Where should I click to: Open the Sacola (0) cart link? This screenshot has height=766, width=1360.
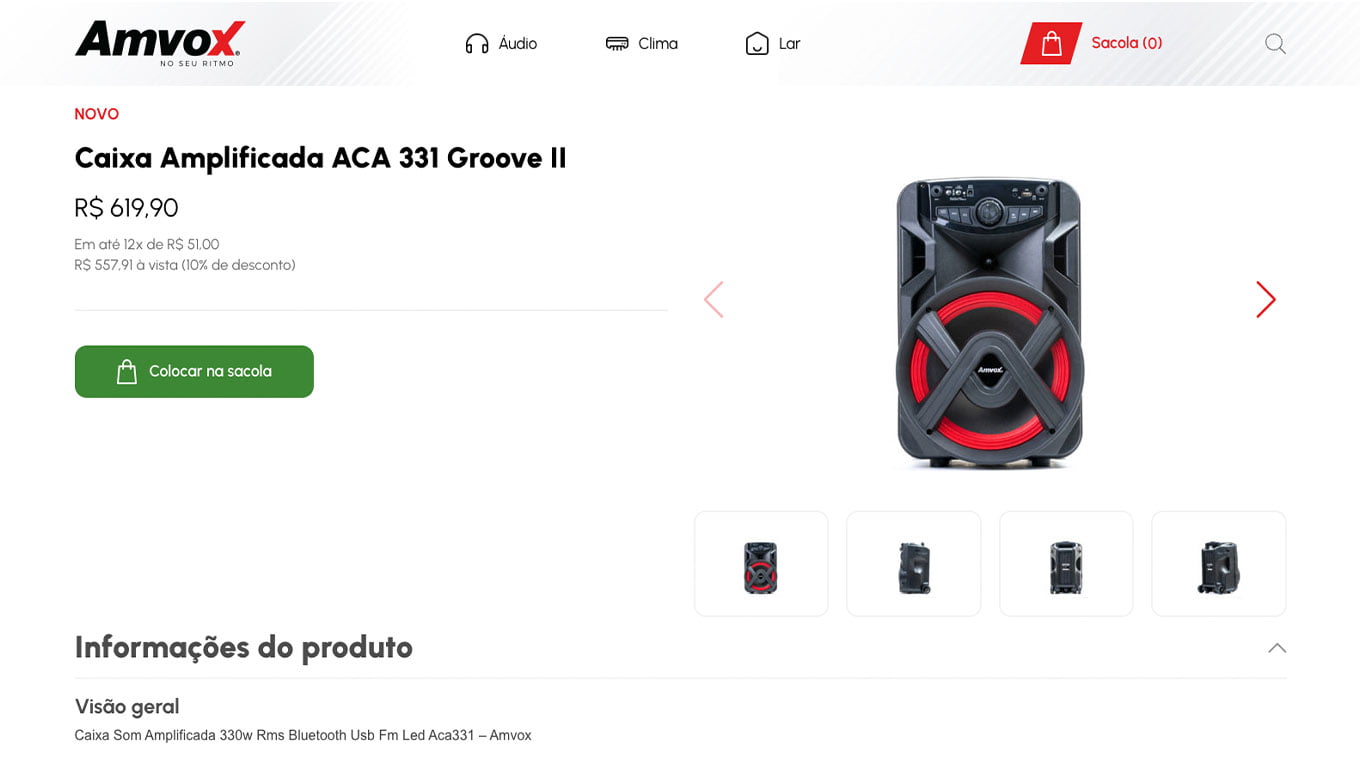(x=1127, y=43)
